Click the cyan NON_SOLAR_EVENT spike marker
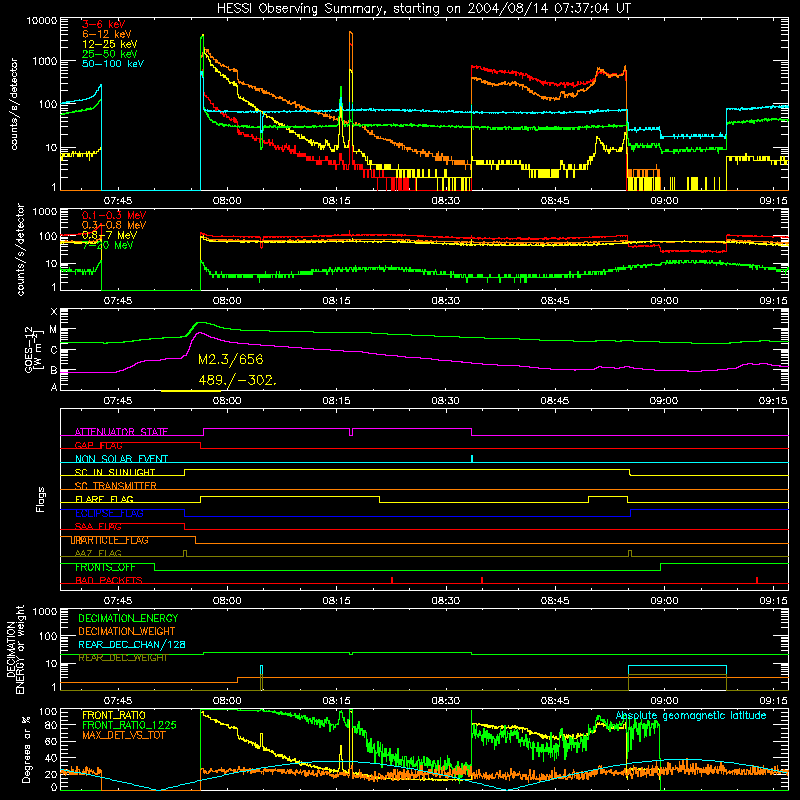800x800 pixels. pyautogui.click(x=472, y=458)
